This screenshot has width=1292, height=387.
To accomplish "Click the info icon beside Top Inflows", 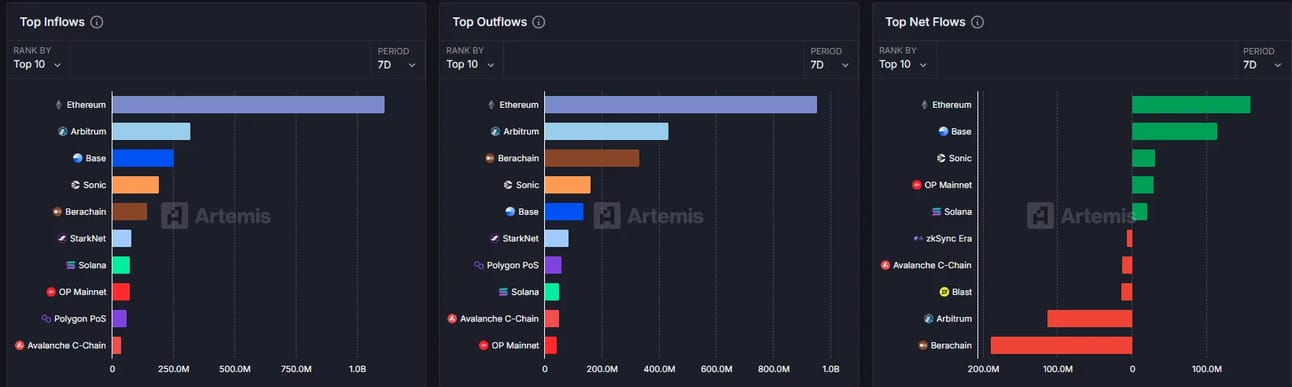I will pos(96,22).
